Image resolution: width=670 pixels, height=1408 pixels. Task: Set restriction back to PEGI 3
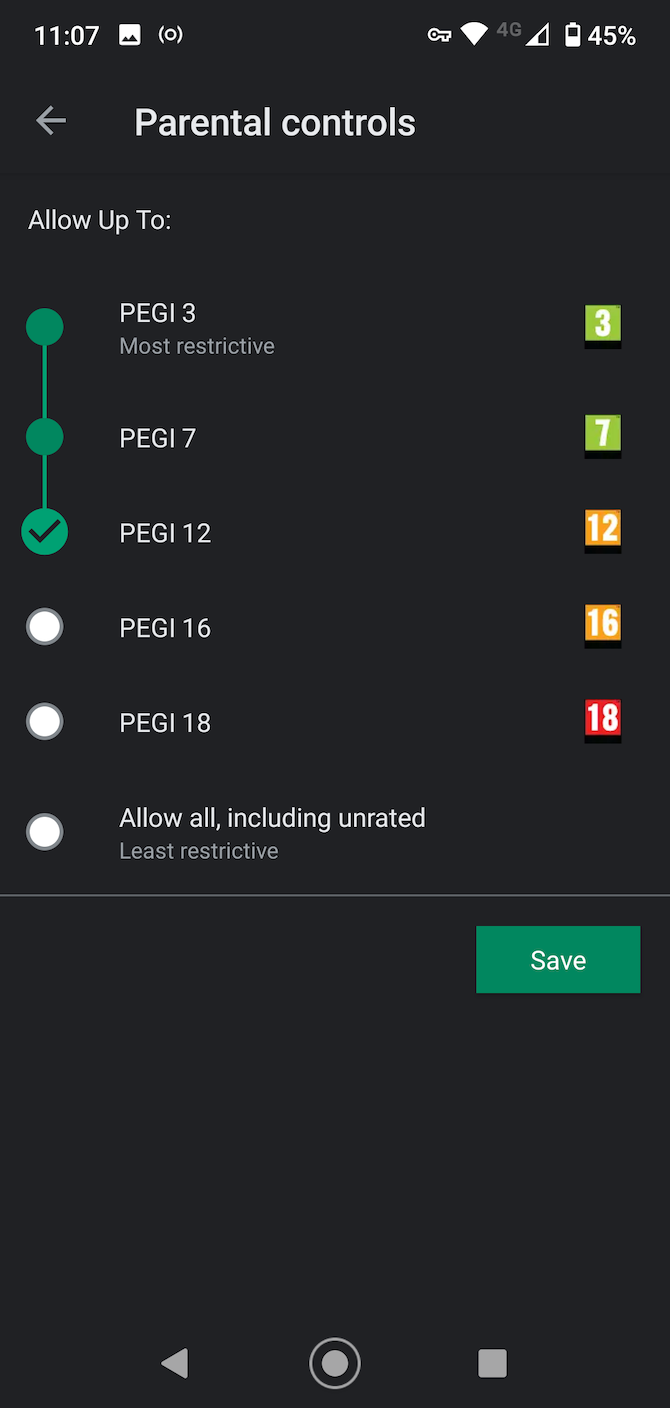pos(44,326)
